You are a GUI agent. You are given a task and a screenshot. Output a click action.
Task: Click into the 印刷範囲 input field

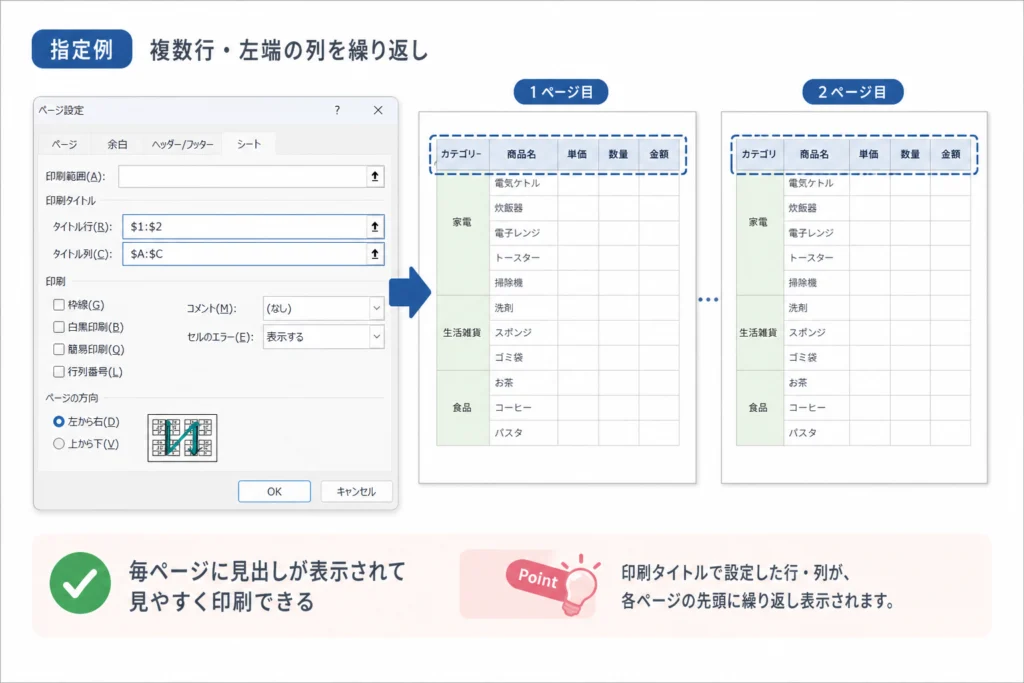click(x=242, y=176)
